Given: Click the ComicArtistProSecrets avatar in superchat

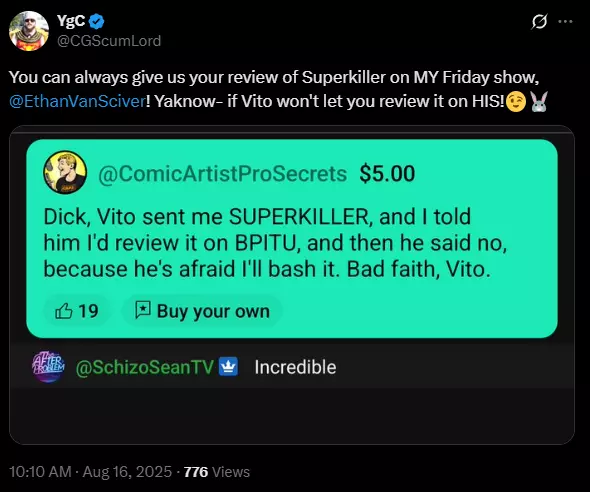Looking at the screenshot, I should click(65, 173).
